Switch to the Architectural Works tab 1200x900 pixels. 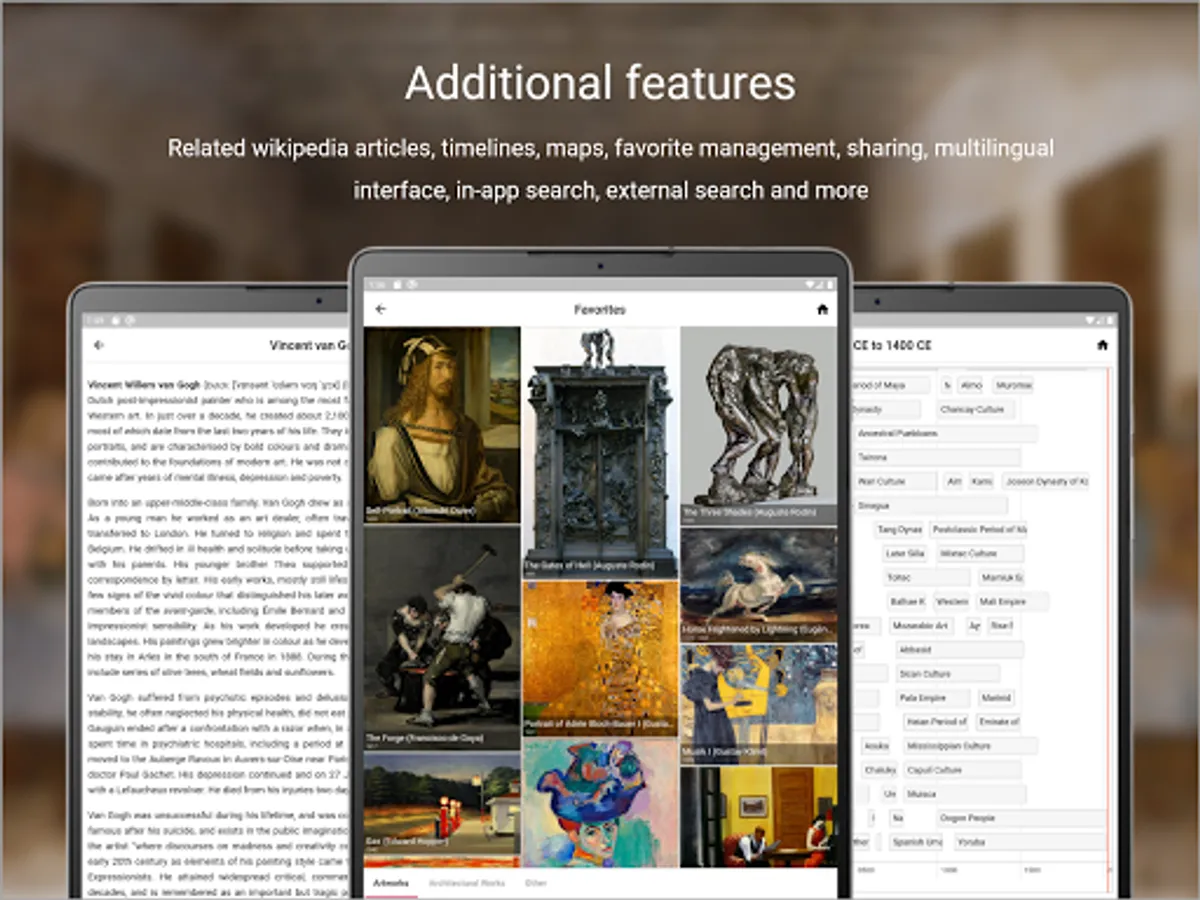[x=467, y=883]
